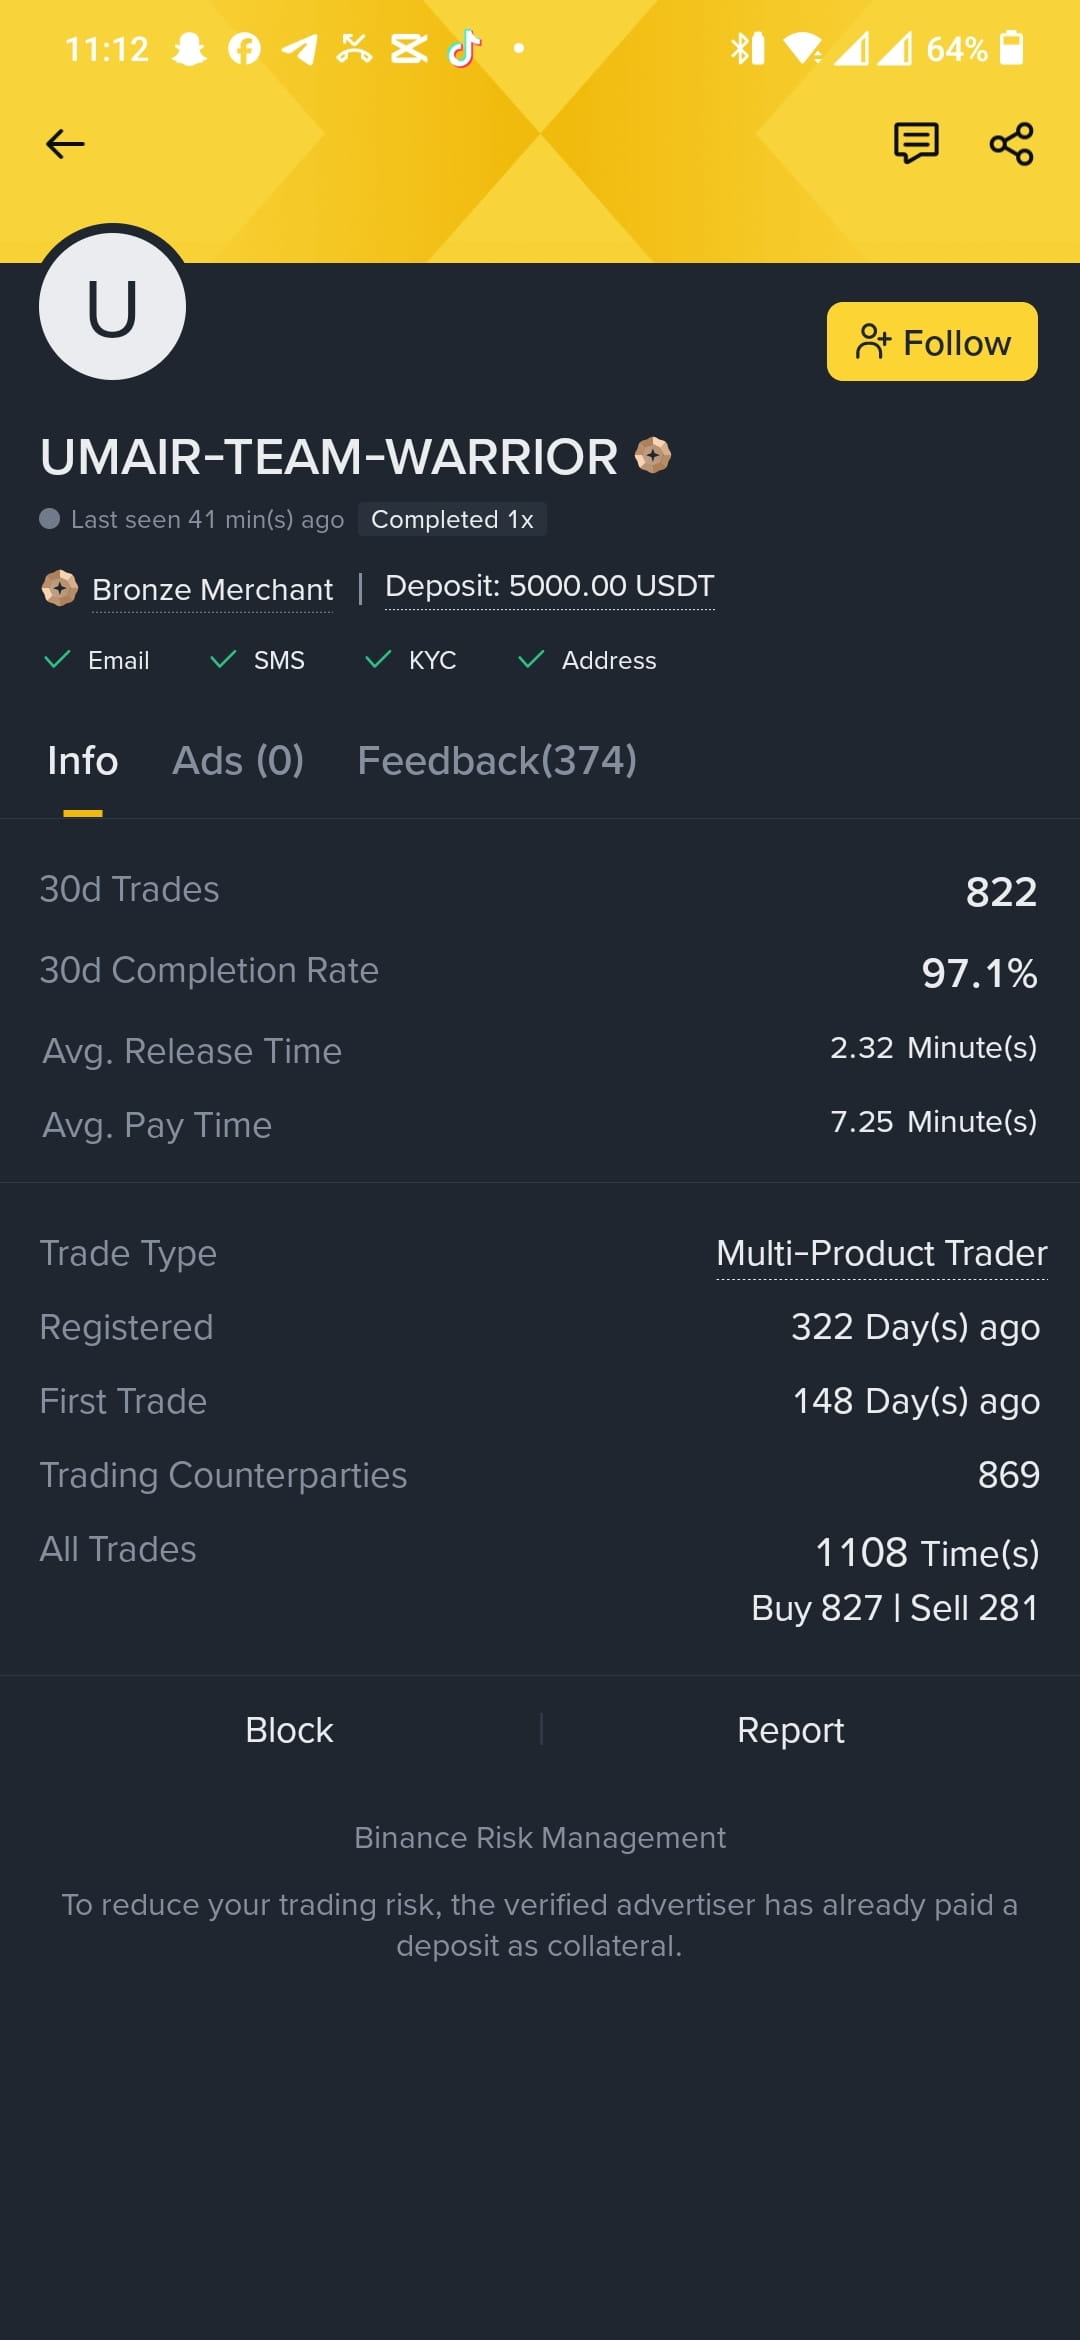Tap the Telegram notification icon in status bar

(299, 48)
